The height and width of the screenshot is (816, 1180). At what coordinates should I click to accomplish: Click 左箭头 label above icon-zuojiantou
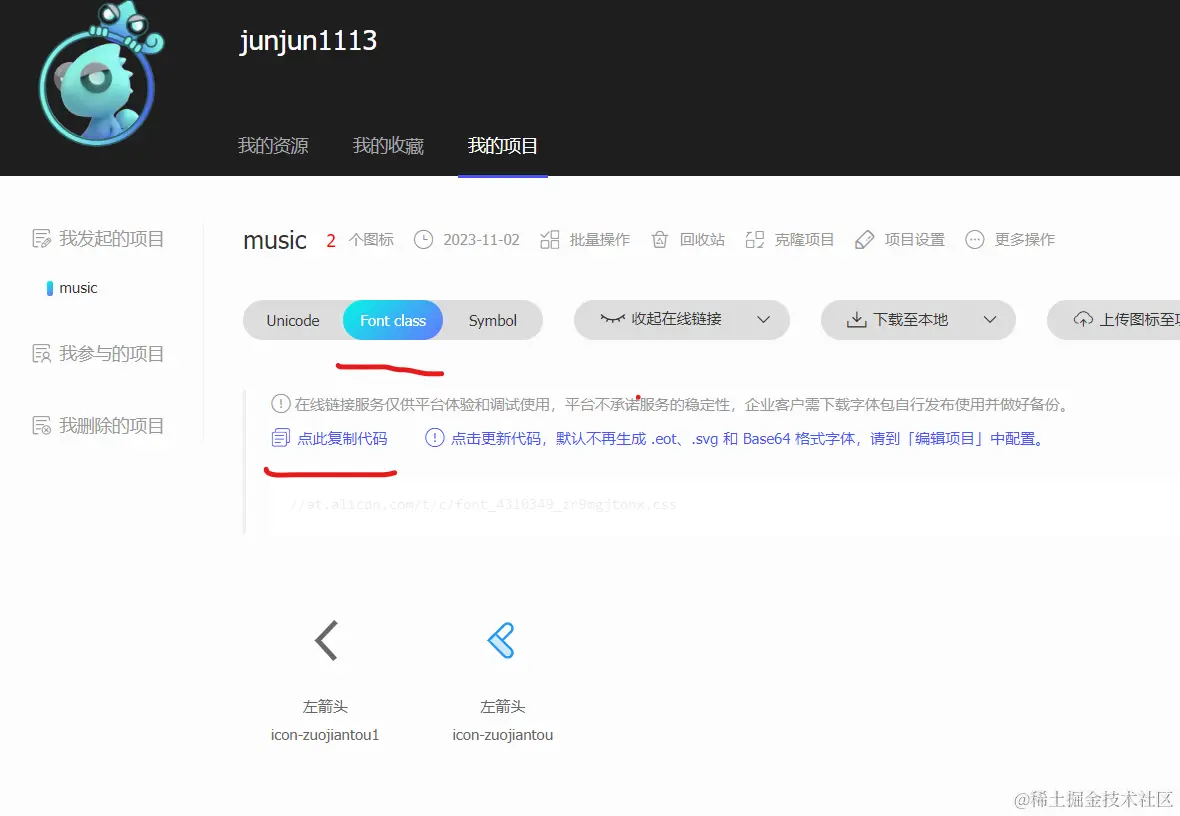[x=503, y=706]
